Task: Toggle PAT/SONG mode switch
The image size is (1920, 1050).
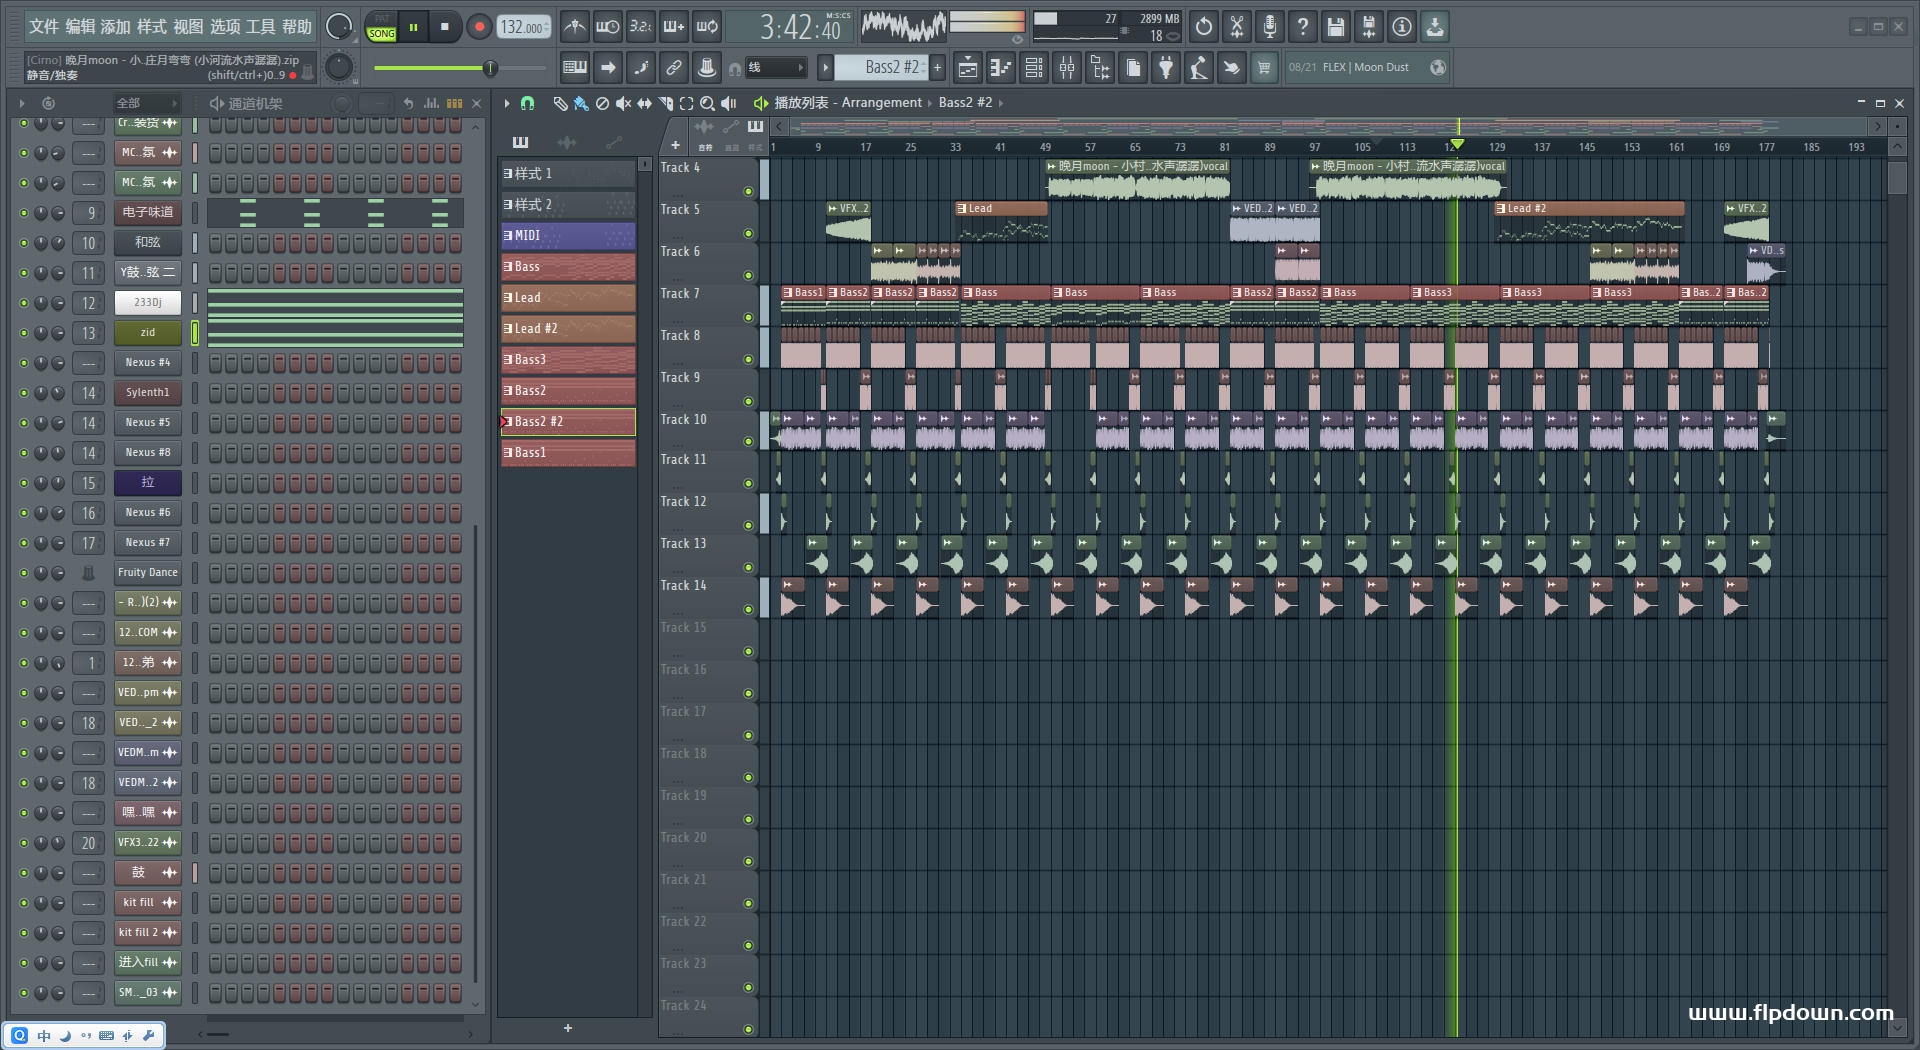Action: [381, 27]
